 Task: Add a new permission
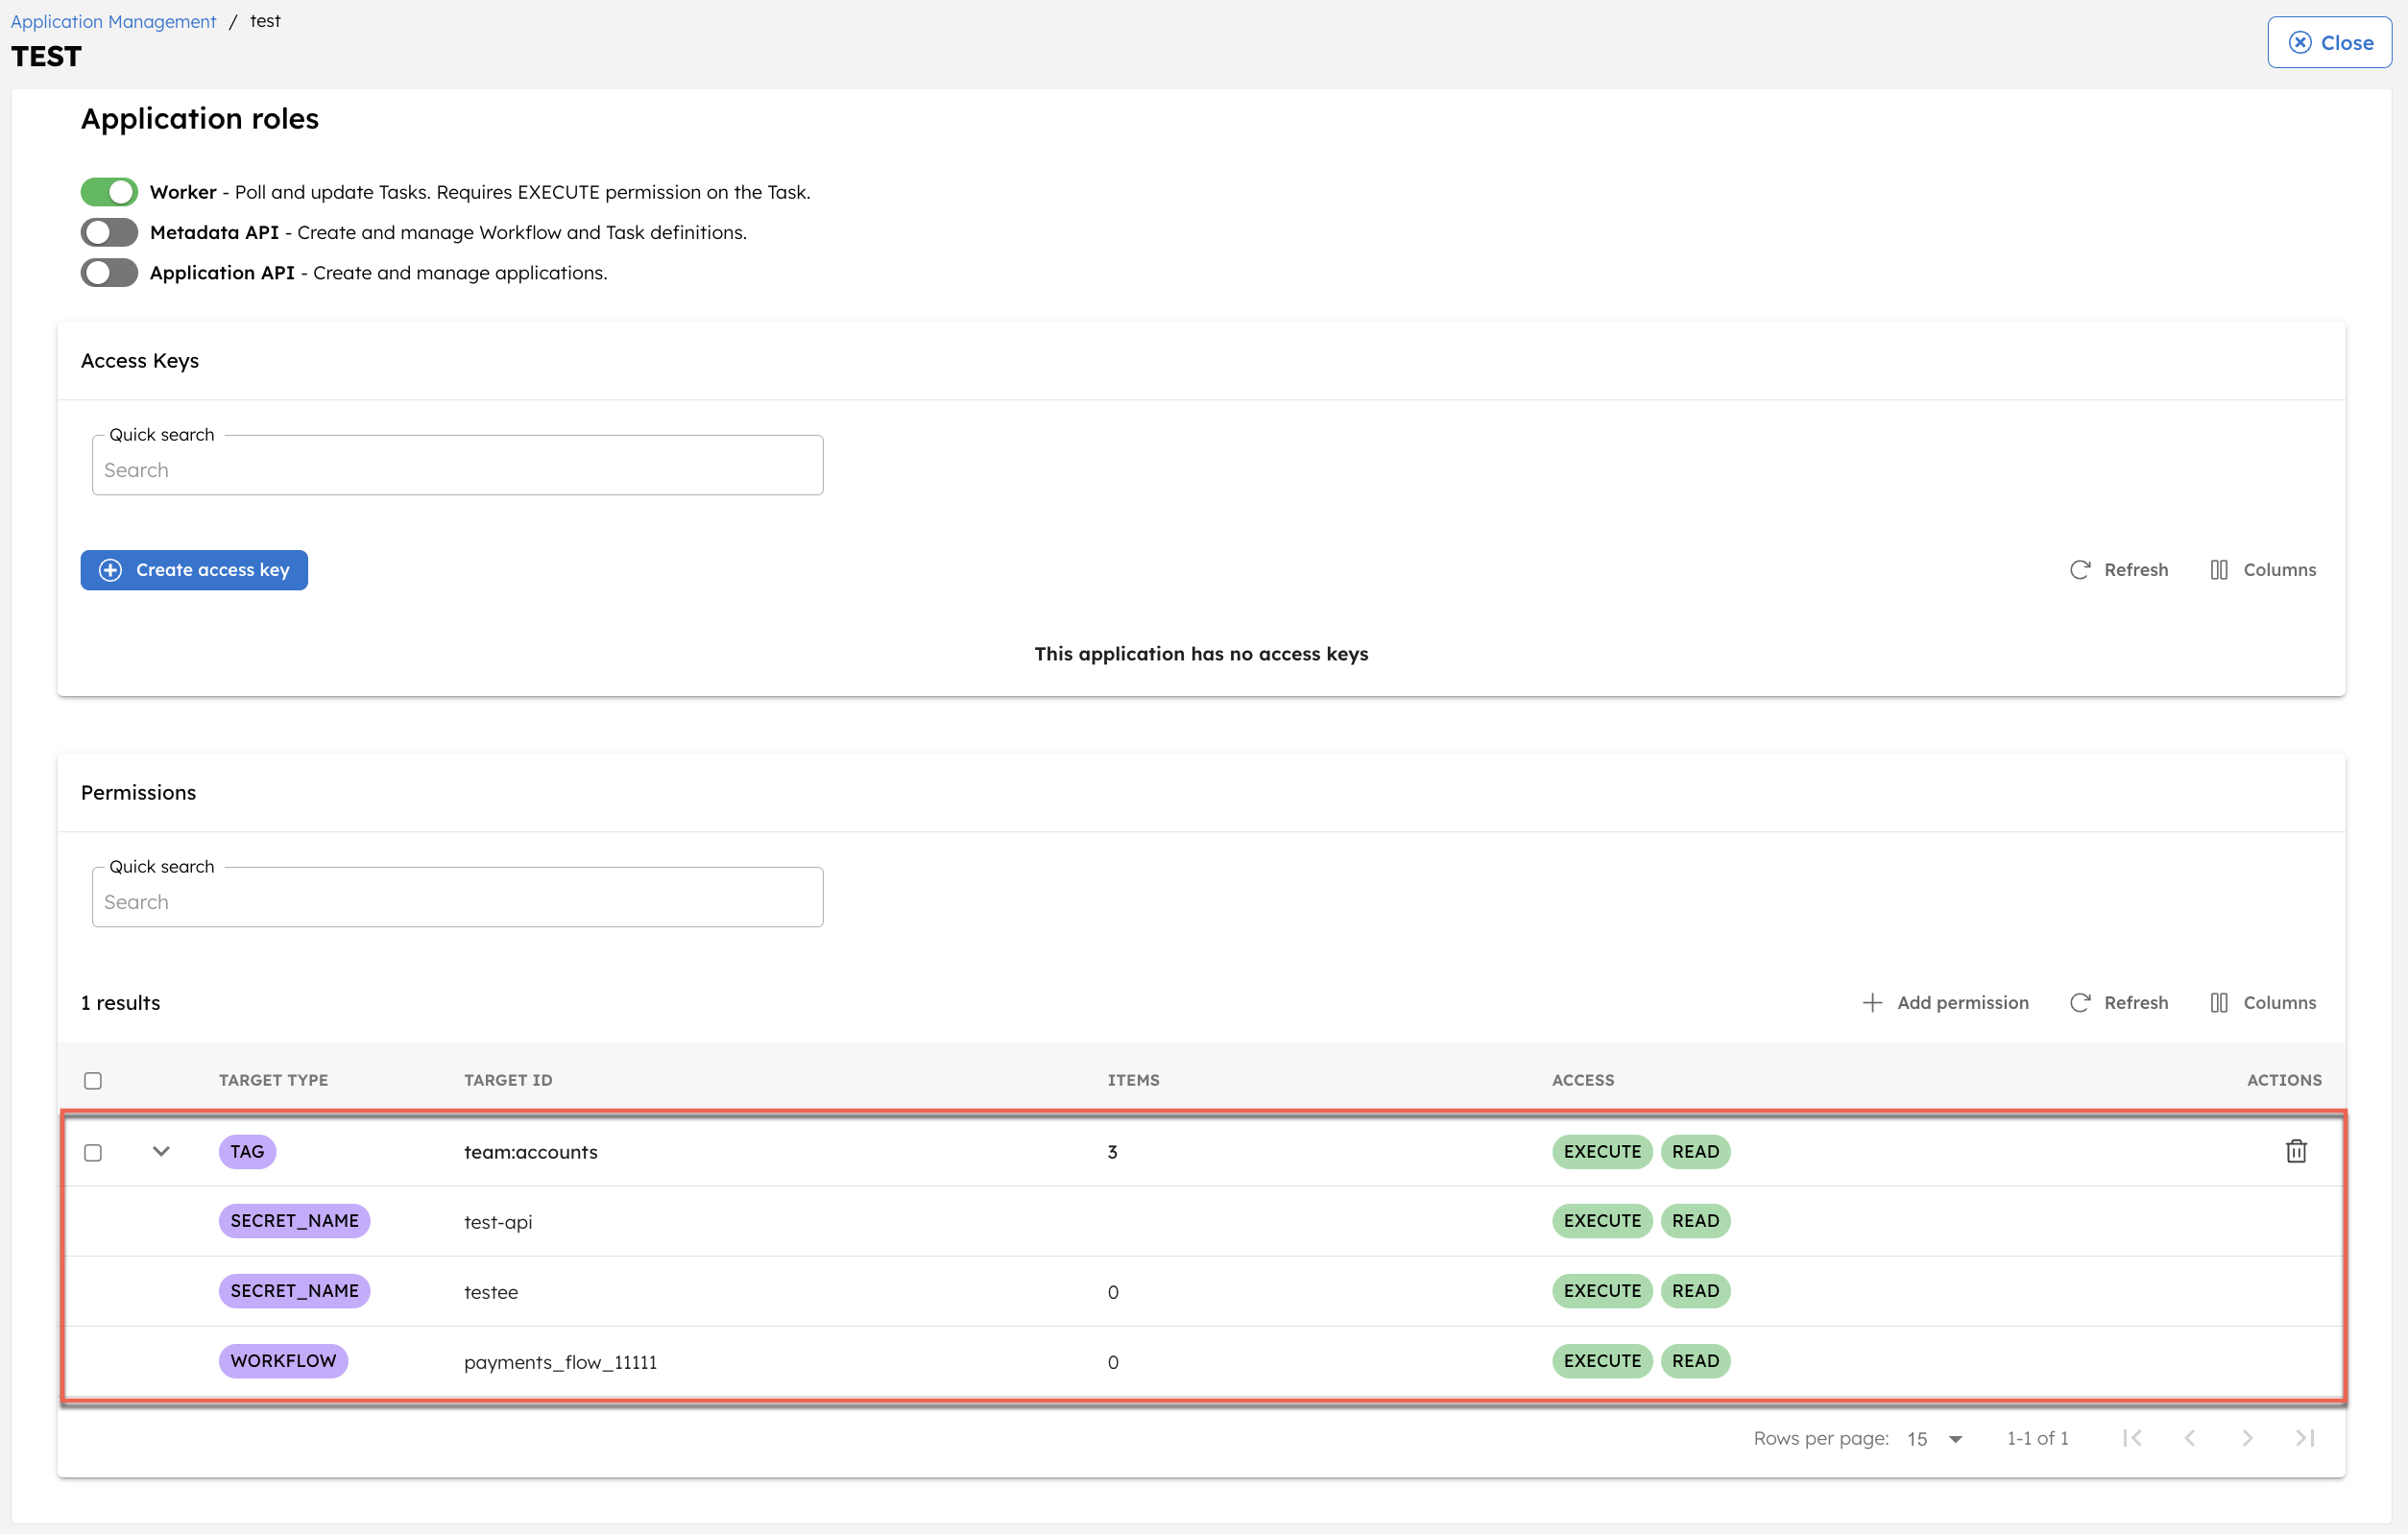point(1944,1002)
